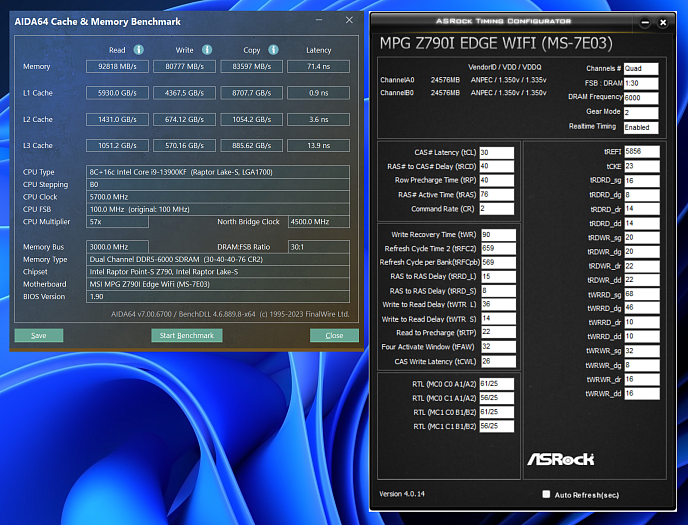Click the ChannelA0 24576MB row
The image size is (688, 525).
click(463, 80)
